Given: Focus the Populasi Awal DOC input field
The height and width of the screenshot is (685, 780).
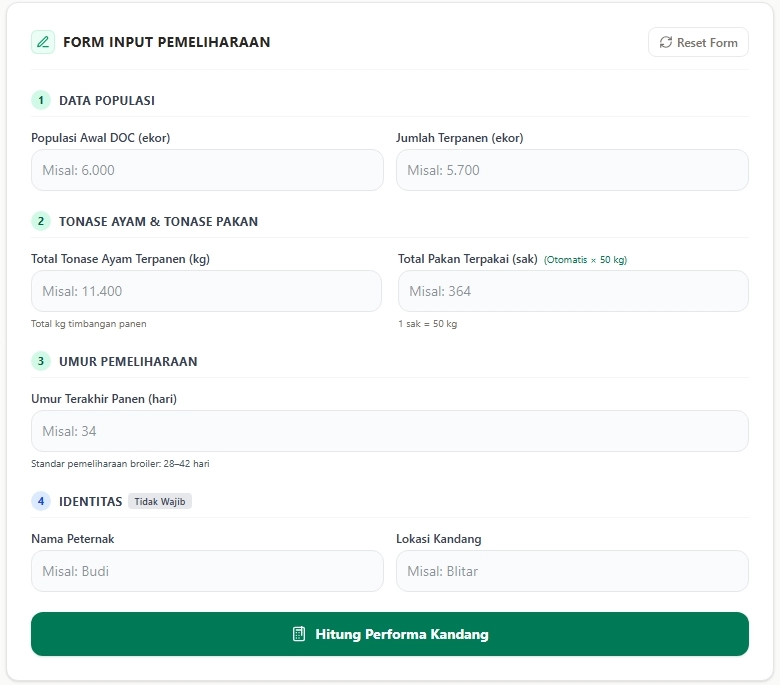Looking at the screenshot, I should (207, 170).
